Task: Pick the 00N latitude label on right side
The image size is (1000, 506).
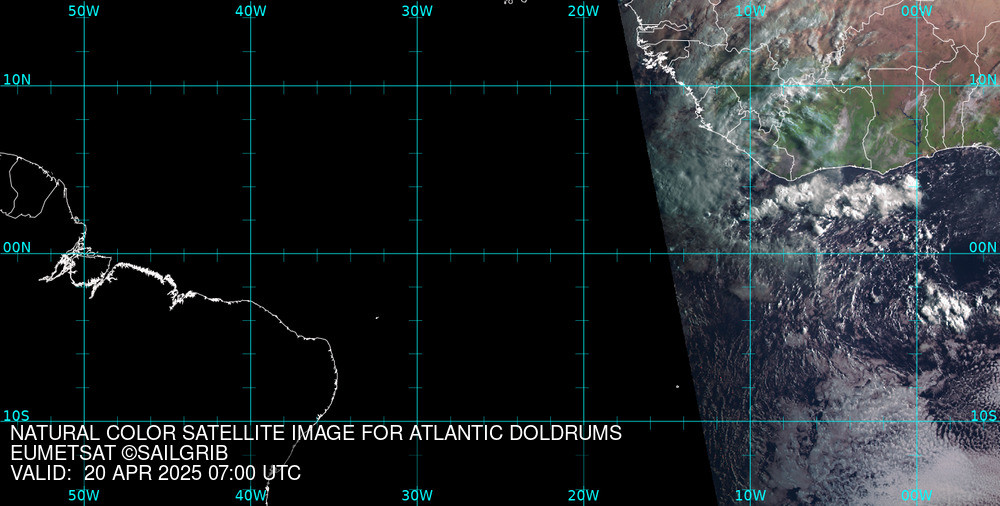Action: 983,248
